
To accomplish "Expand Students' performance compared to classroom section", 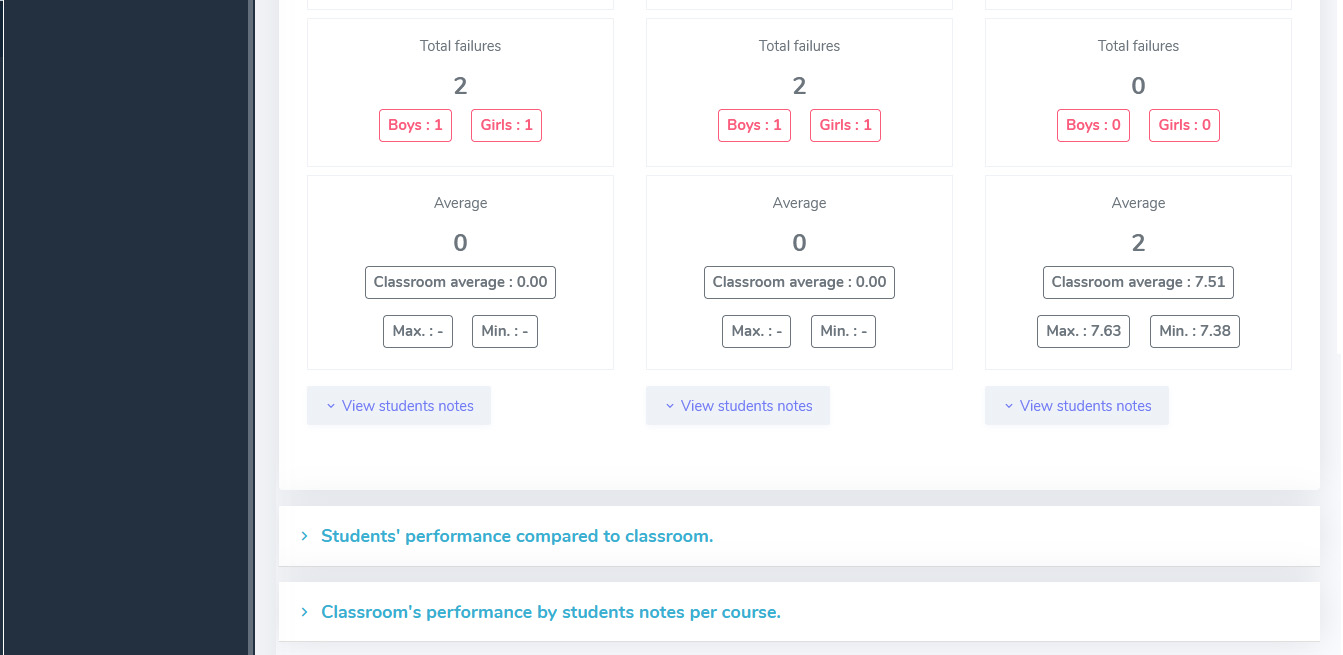I will (516, 536).
